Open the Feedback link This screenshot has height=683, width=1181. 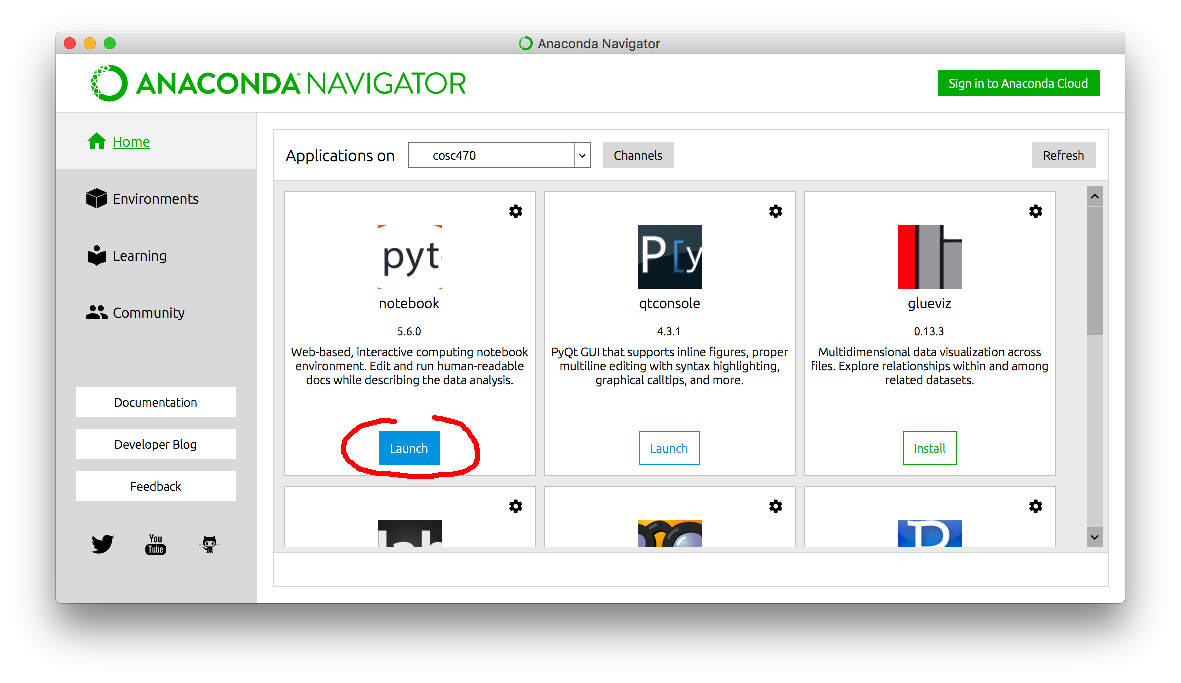[x=156, y=486]
